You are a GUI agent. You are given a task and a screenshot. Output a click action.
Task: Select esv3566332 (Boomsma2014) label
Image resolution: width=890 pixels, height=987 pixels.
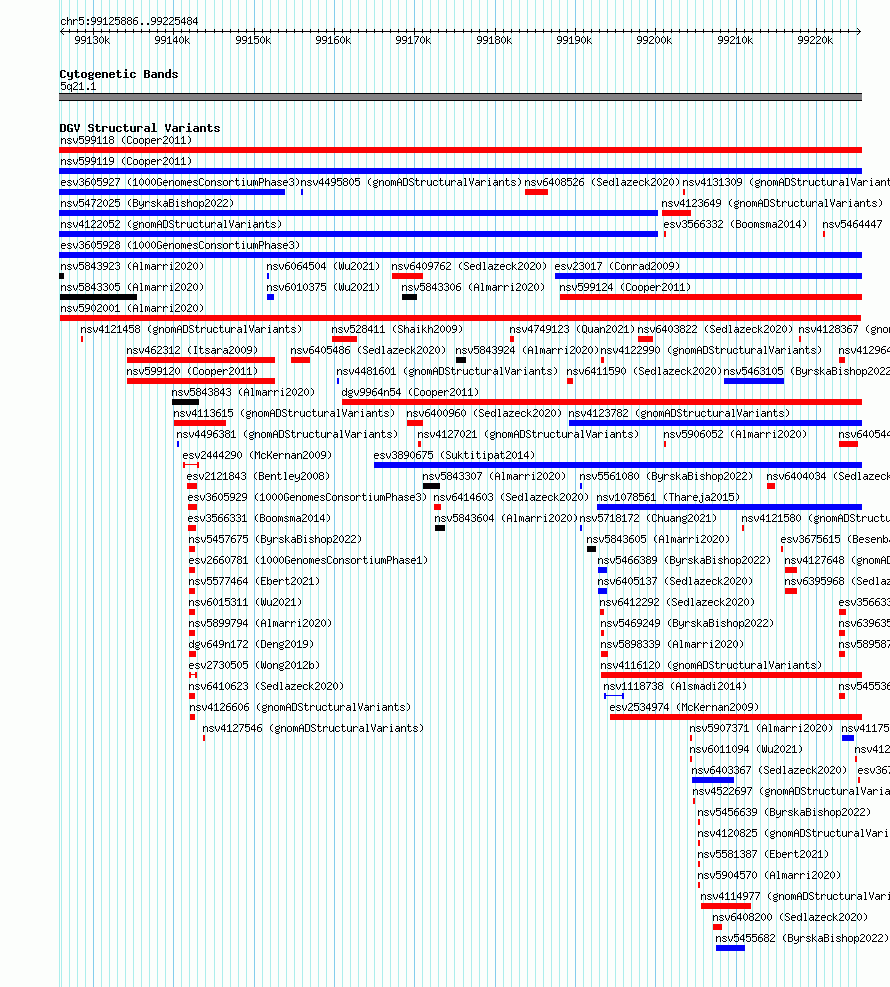[735, 224]
